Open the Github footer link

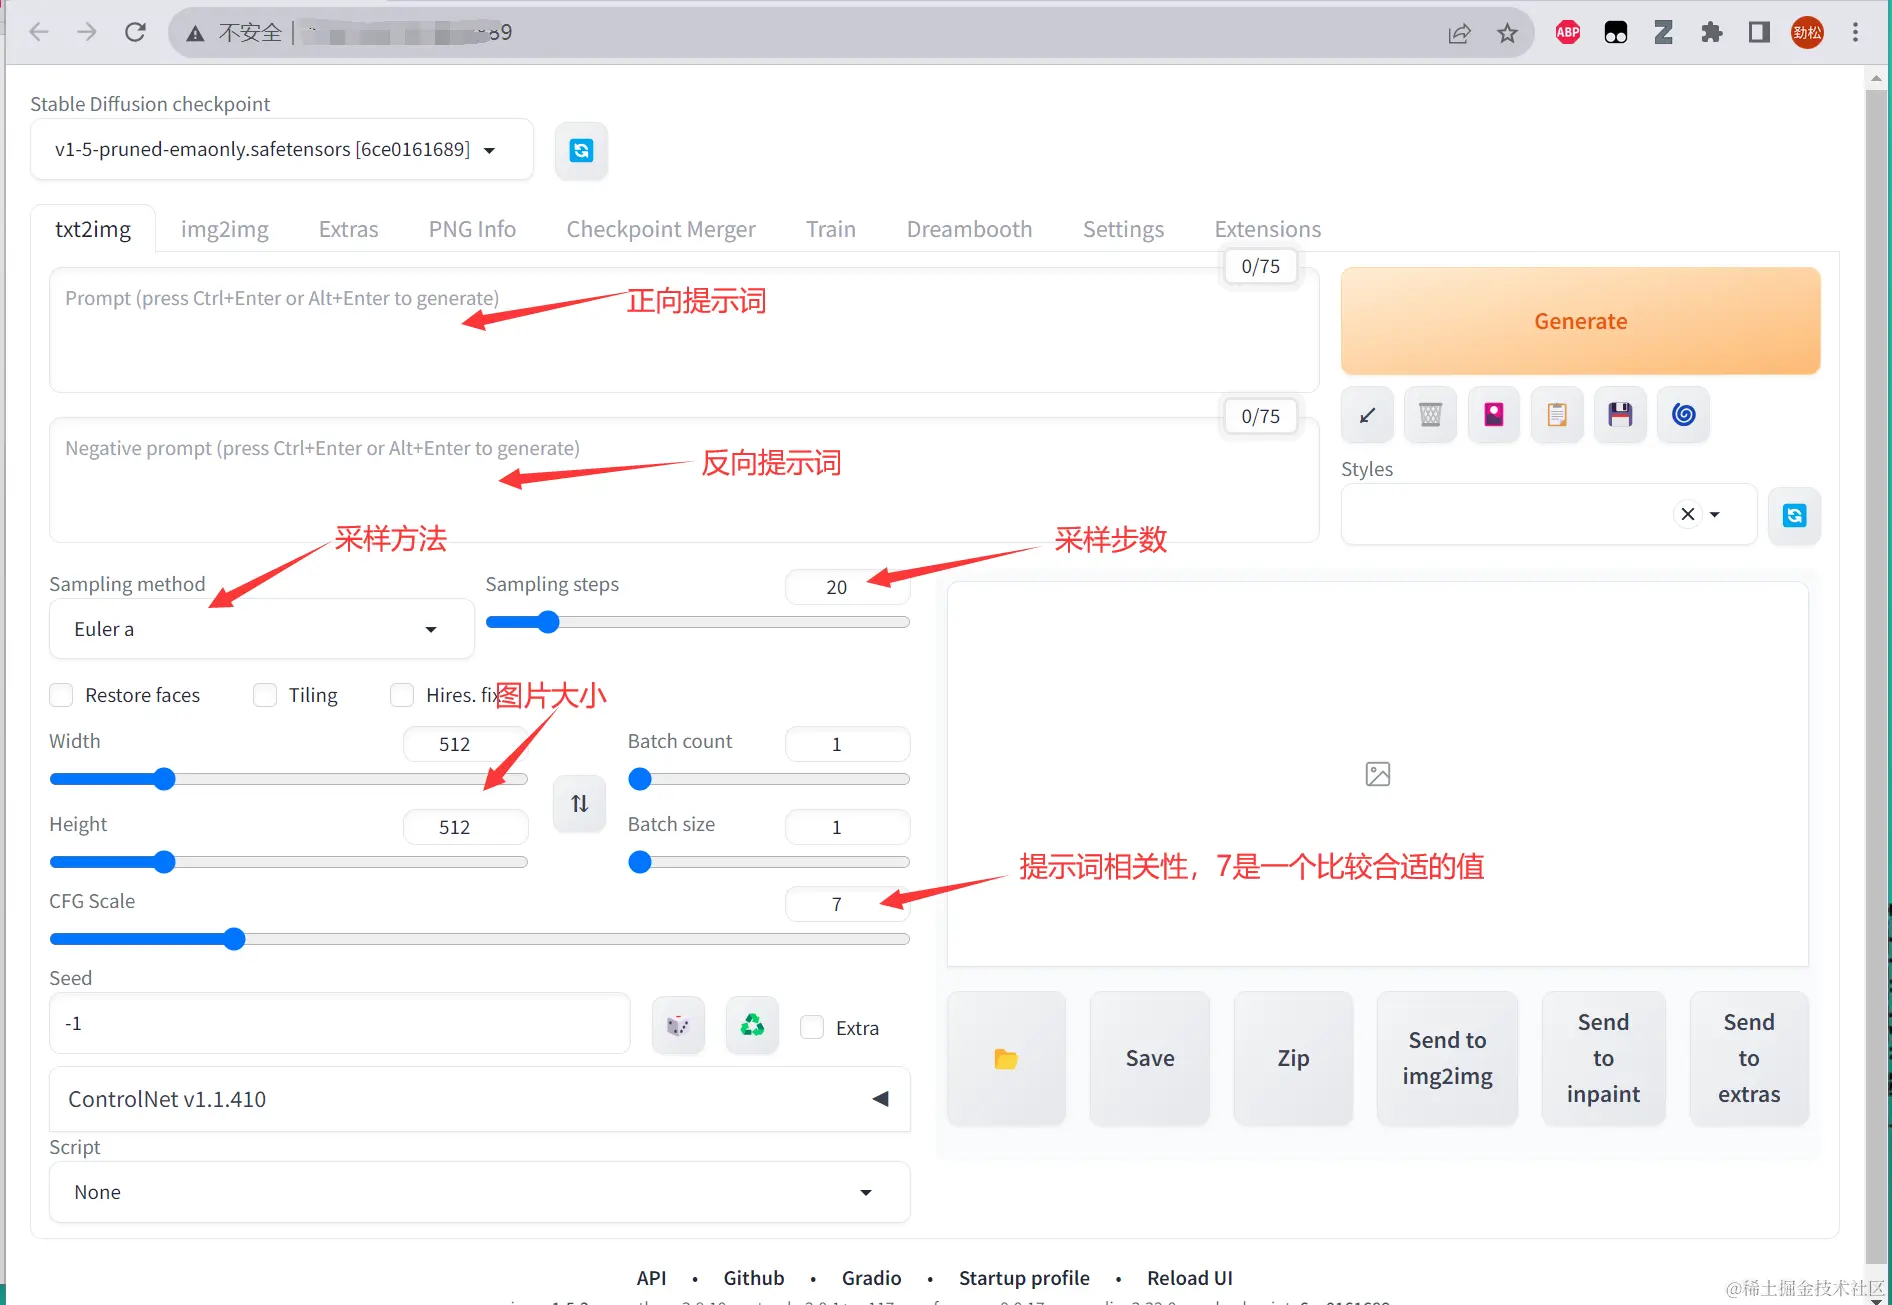point(753,1278)
